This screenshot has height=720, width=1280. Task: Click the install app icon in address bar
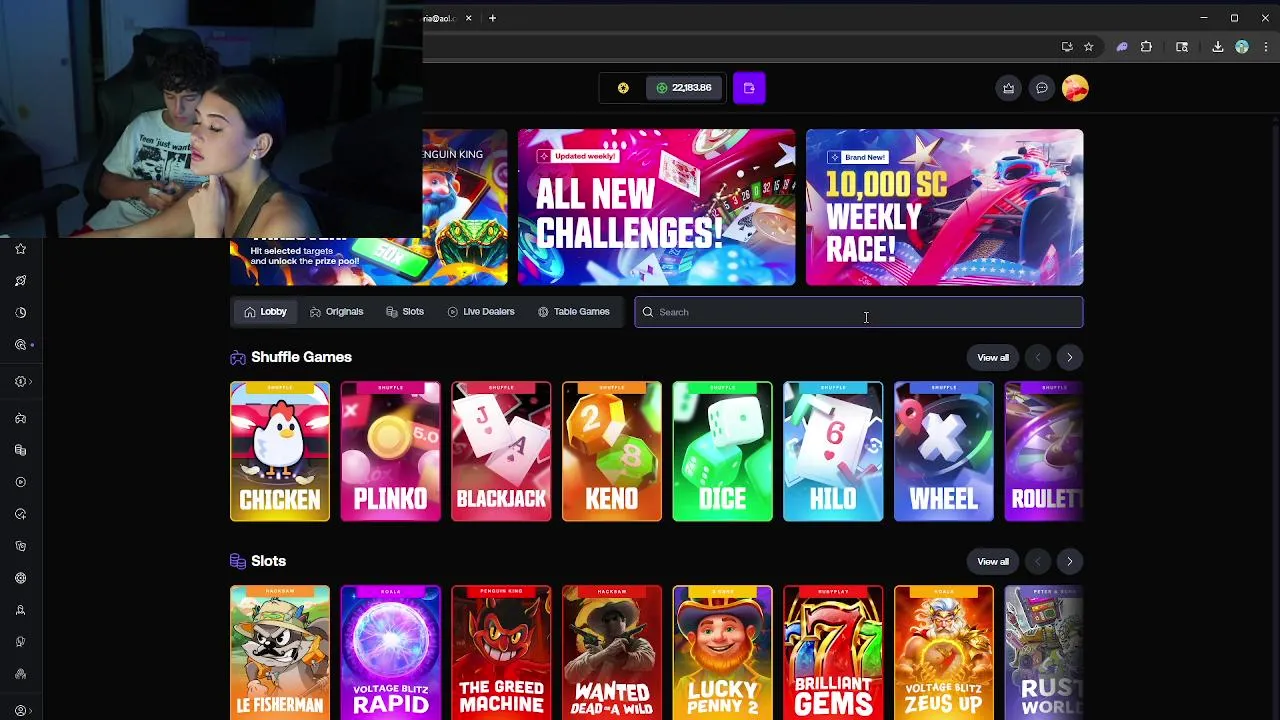pyautogui.click(x=1067, y=47)
